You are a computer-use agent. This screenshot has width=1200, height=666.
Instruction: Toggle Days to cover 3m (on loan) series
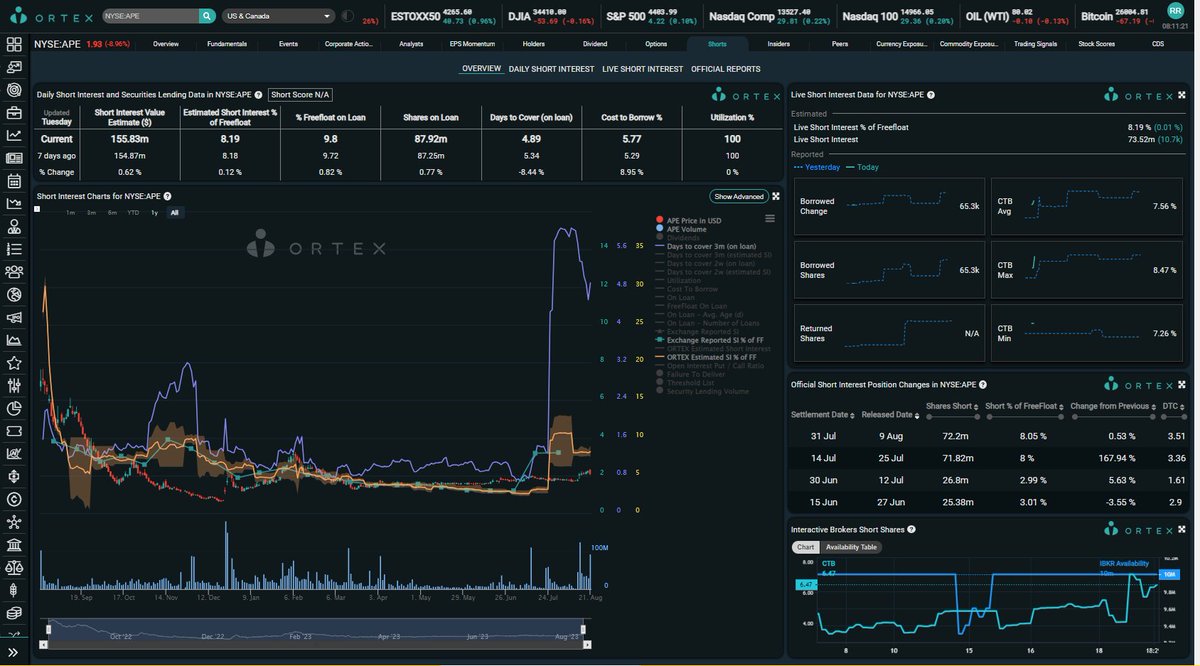tap(706, 246)
